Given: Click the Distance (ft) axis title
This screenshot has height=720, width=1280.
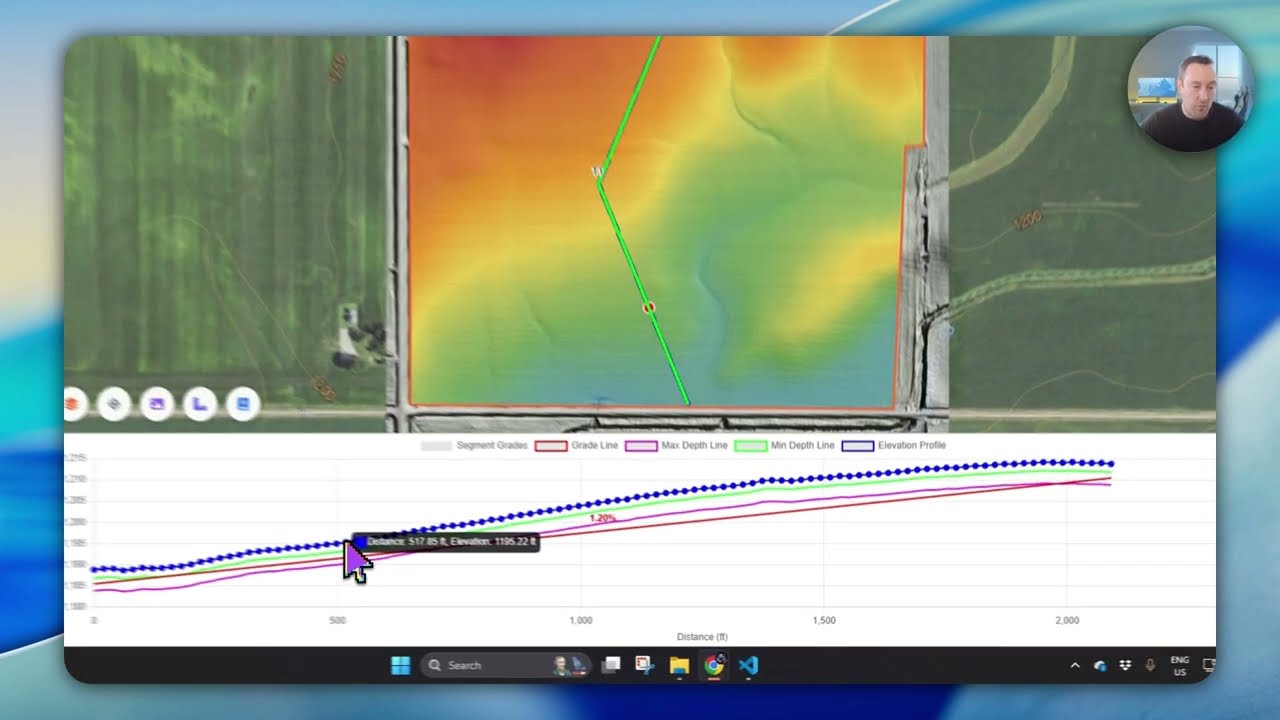Looking at the screenshot, I should 702,636.
